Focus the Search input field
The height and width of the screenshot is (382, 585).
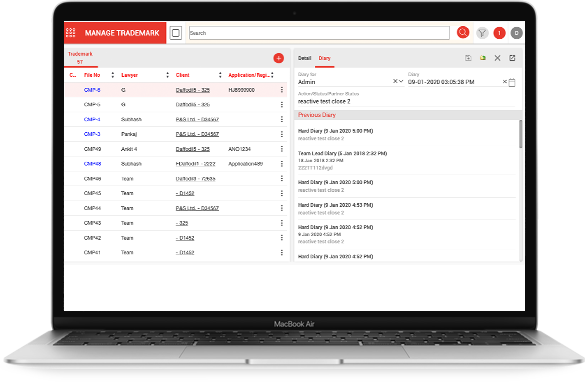pos(319,33)
